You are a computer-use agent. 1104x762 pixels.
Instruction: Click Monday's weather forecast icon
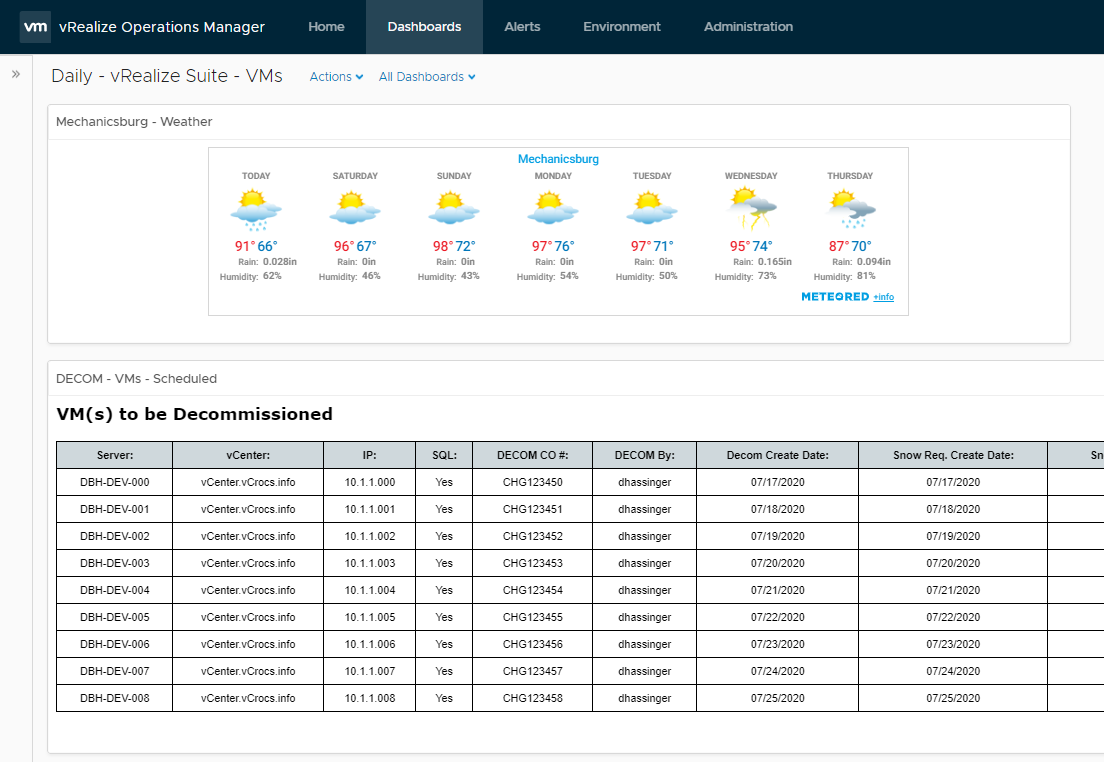pos(553,209)
